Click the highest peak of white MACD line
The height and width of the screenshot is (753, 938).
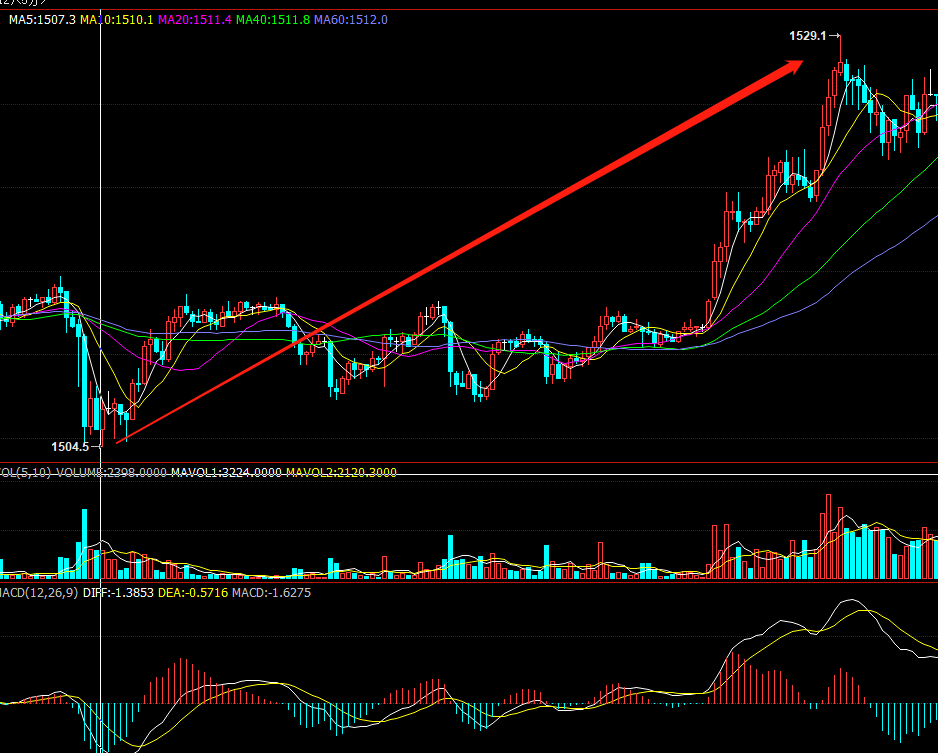[852, 601]
